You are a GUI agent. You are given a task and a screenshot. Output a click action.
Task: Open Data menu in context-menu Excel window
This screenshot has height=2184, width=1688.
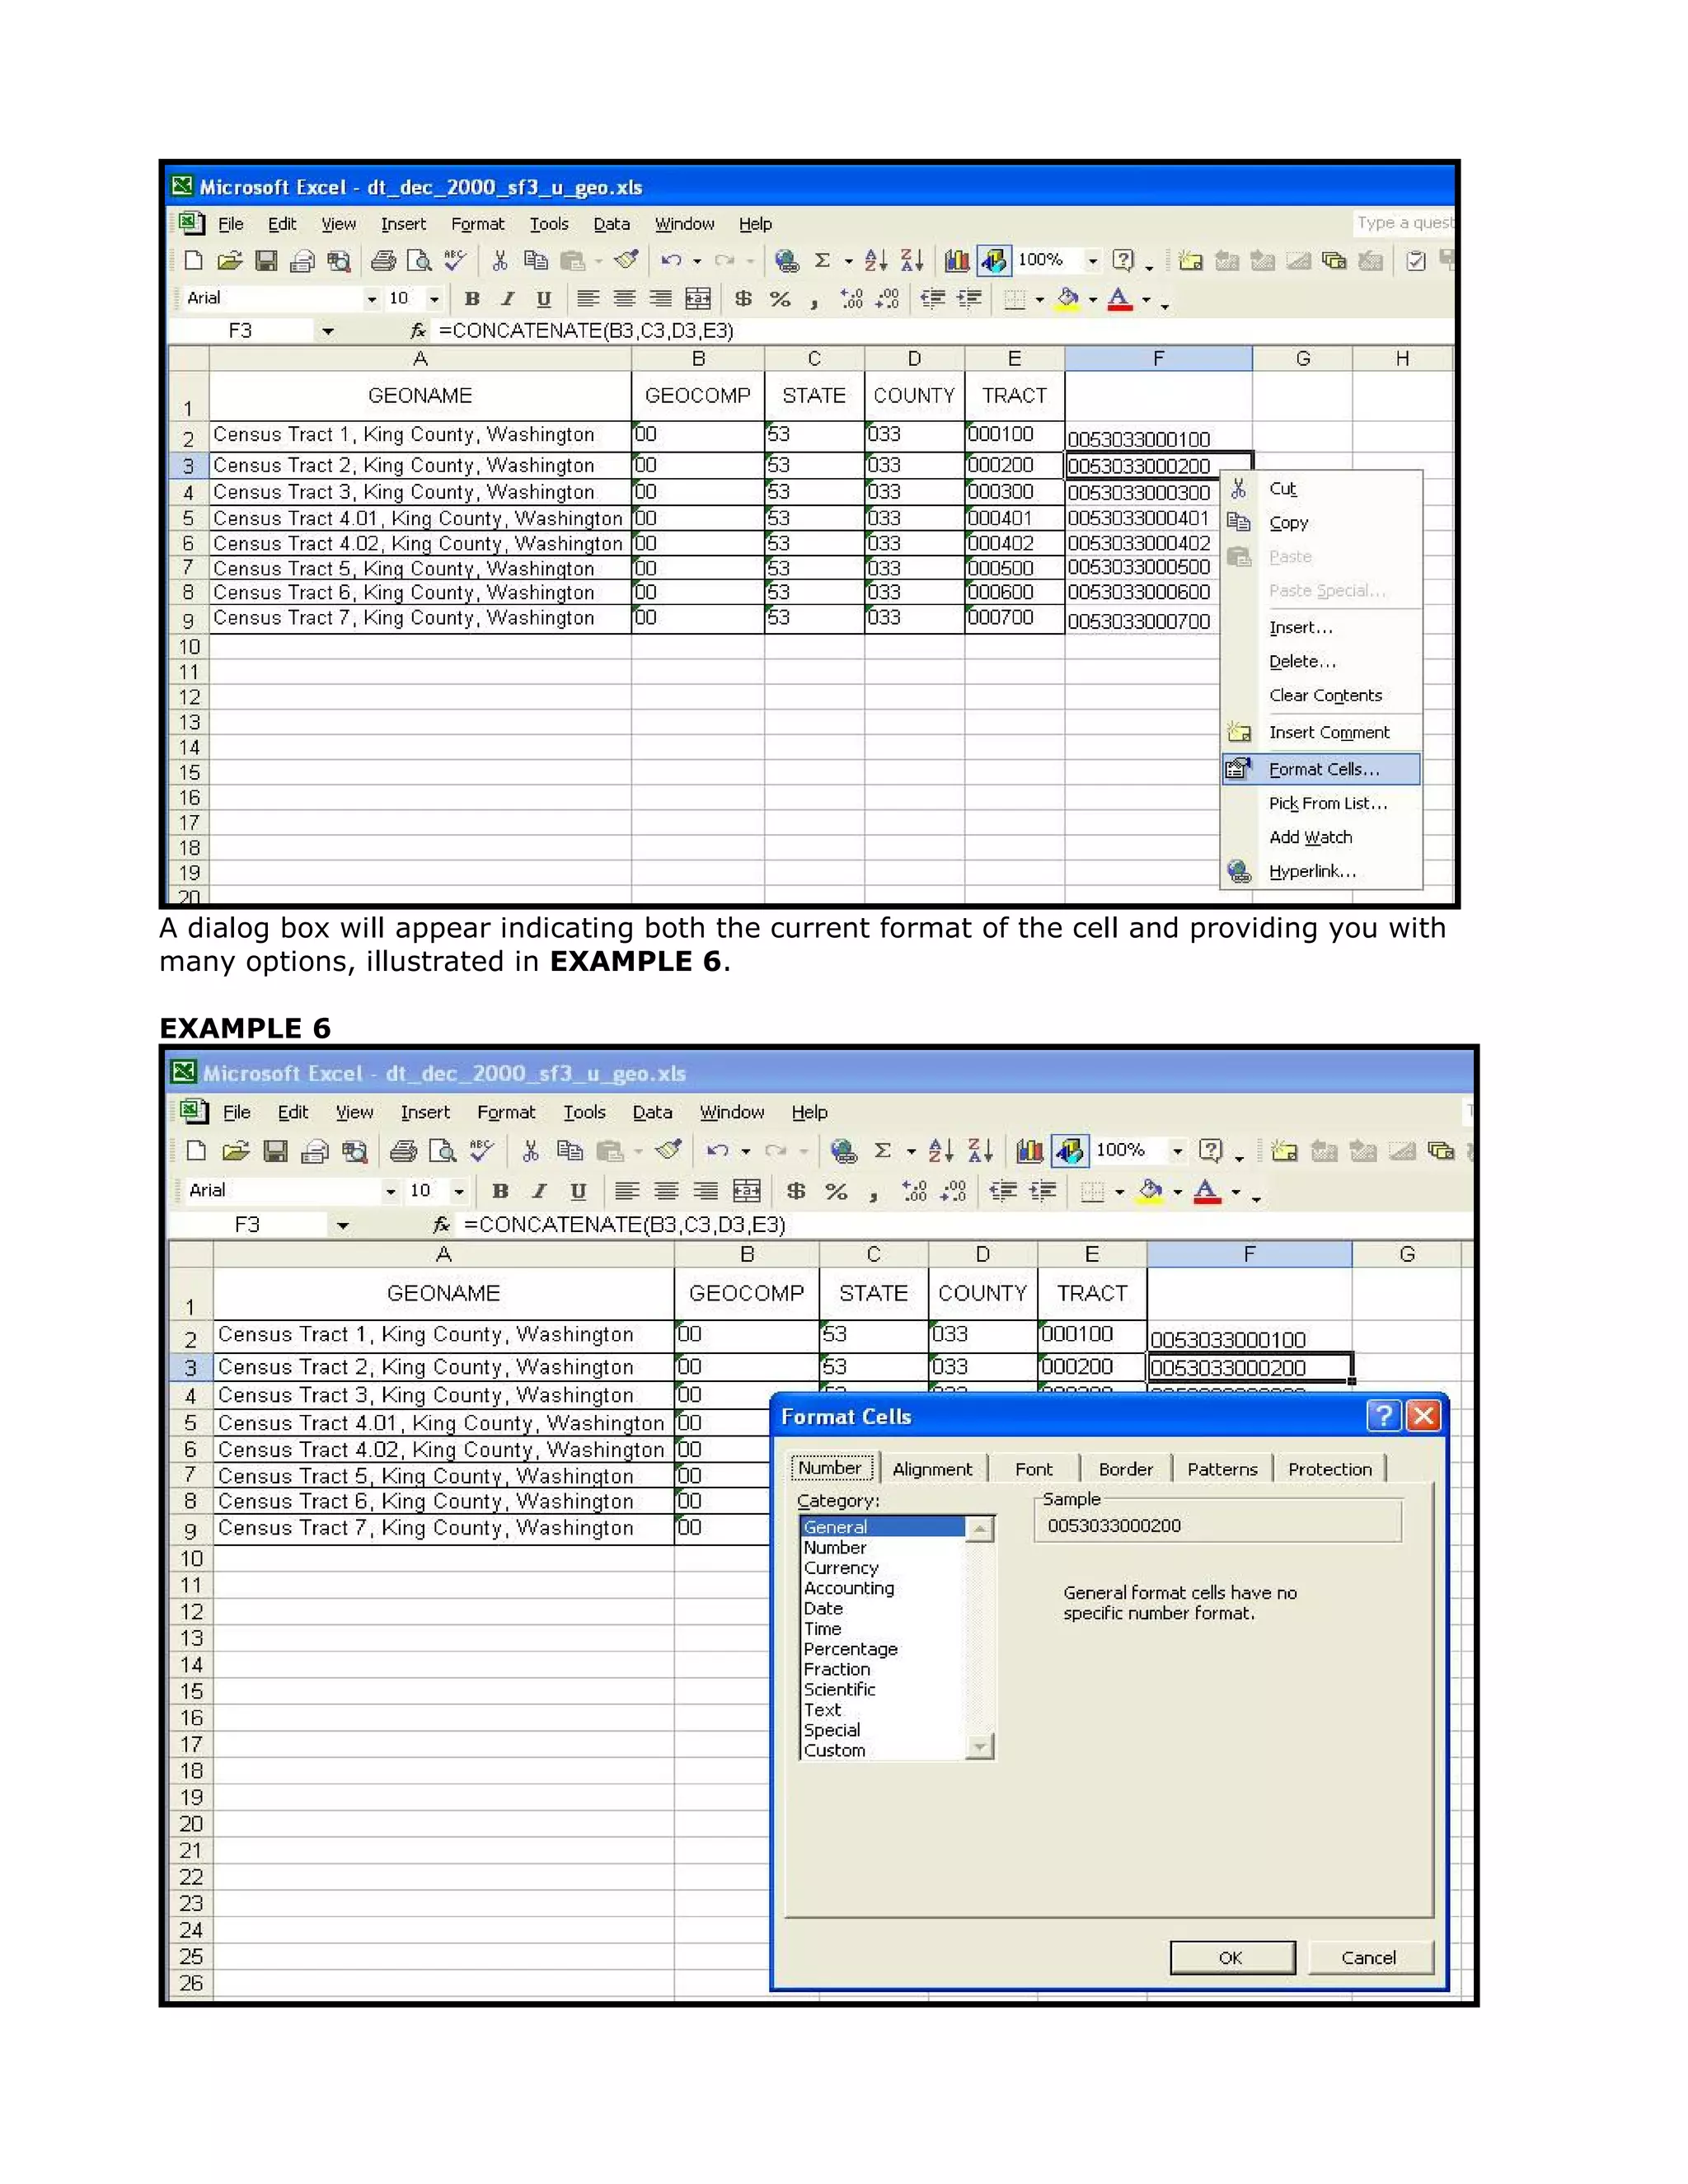[x=611, y=224]
